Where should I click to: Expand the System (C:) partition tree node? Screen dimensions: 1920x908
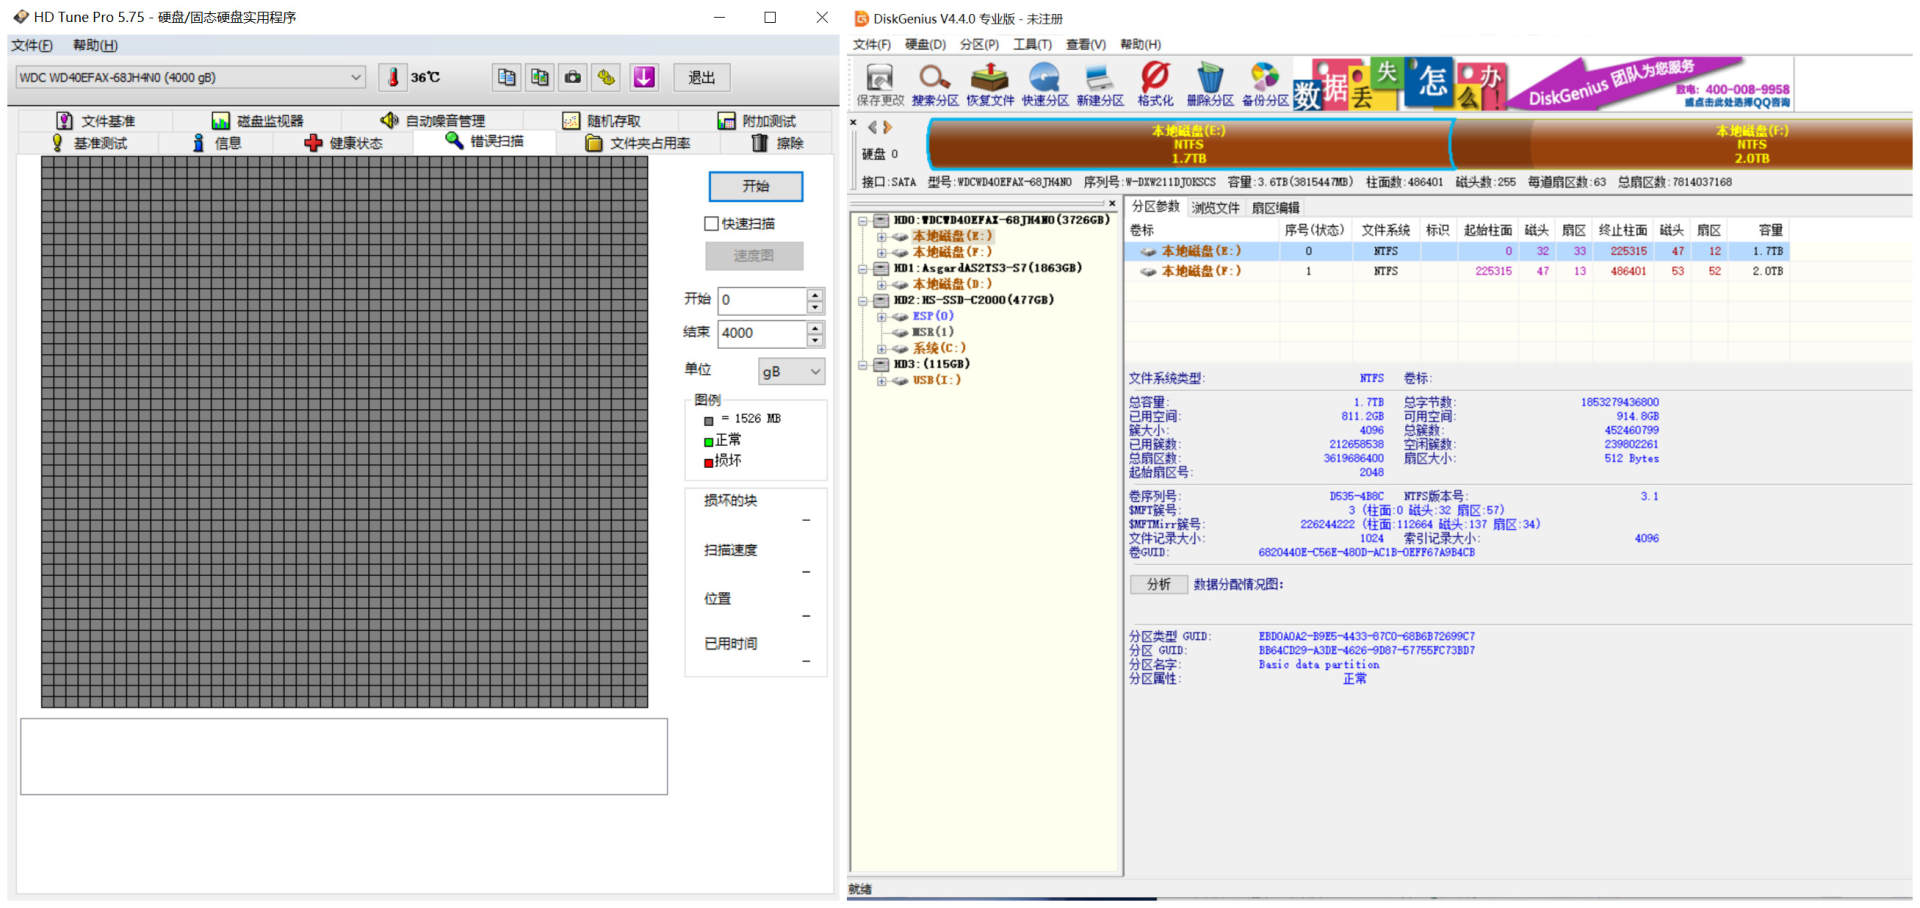tap(881, 348)
